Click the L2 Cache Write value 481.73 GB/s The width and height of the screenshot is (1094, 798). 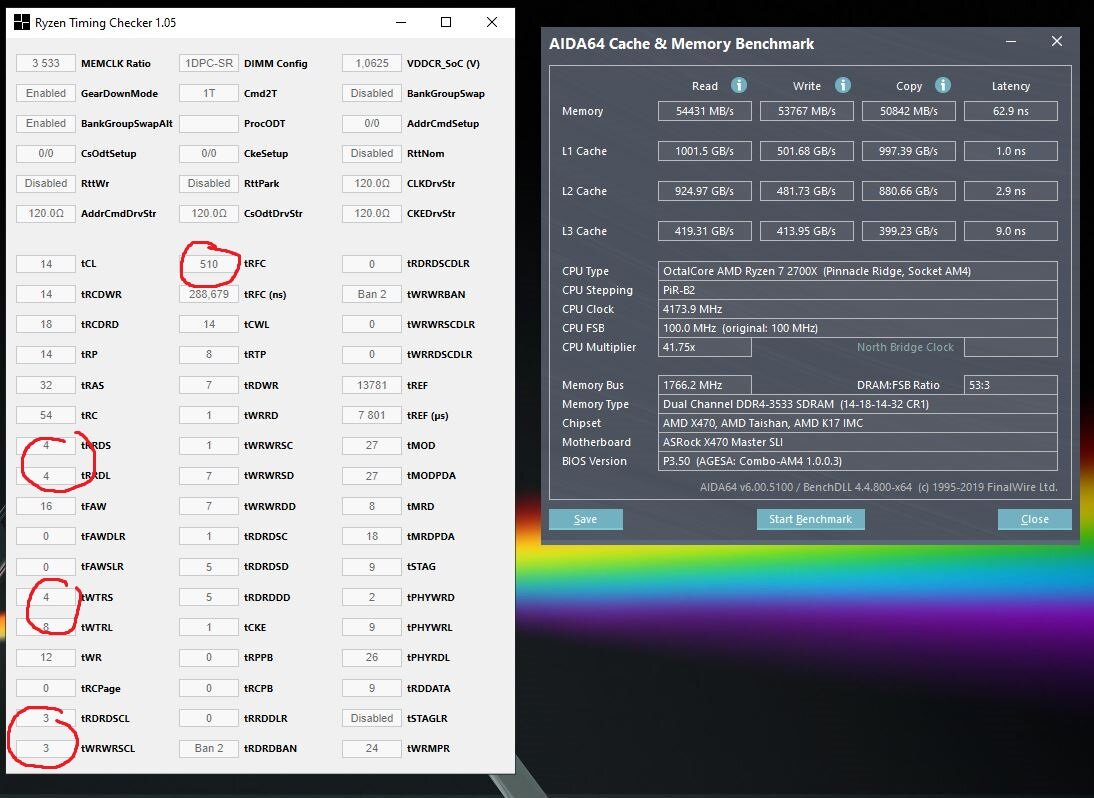click(807, 190)
